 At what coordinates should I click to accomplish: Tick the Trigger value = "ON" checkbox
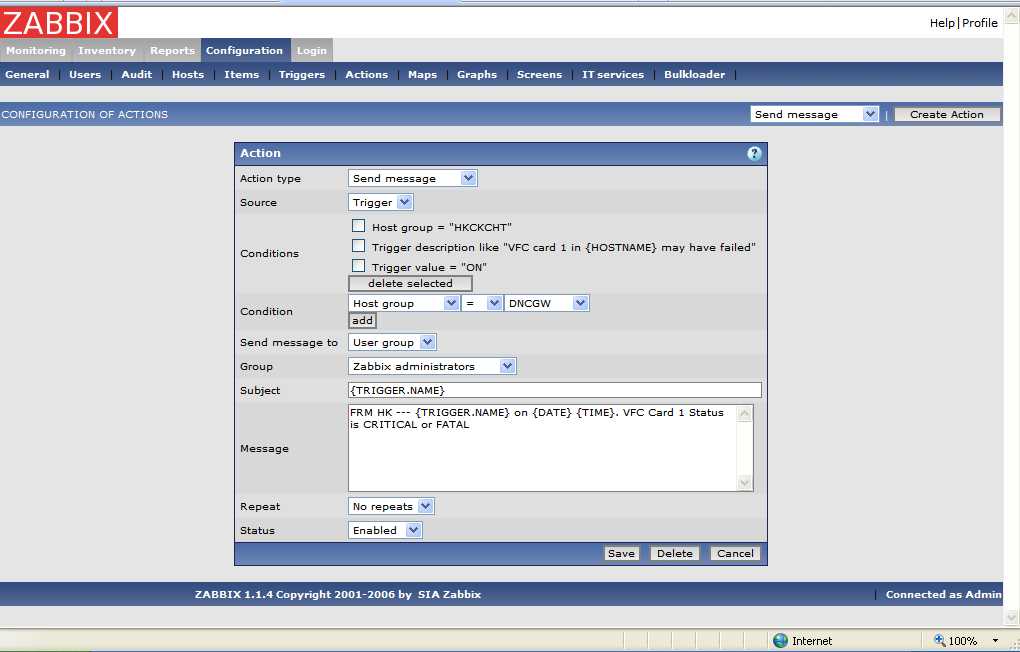358,265
